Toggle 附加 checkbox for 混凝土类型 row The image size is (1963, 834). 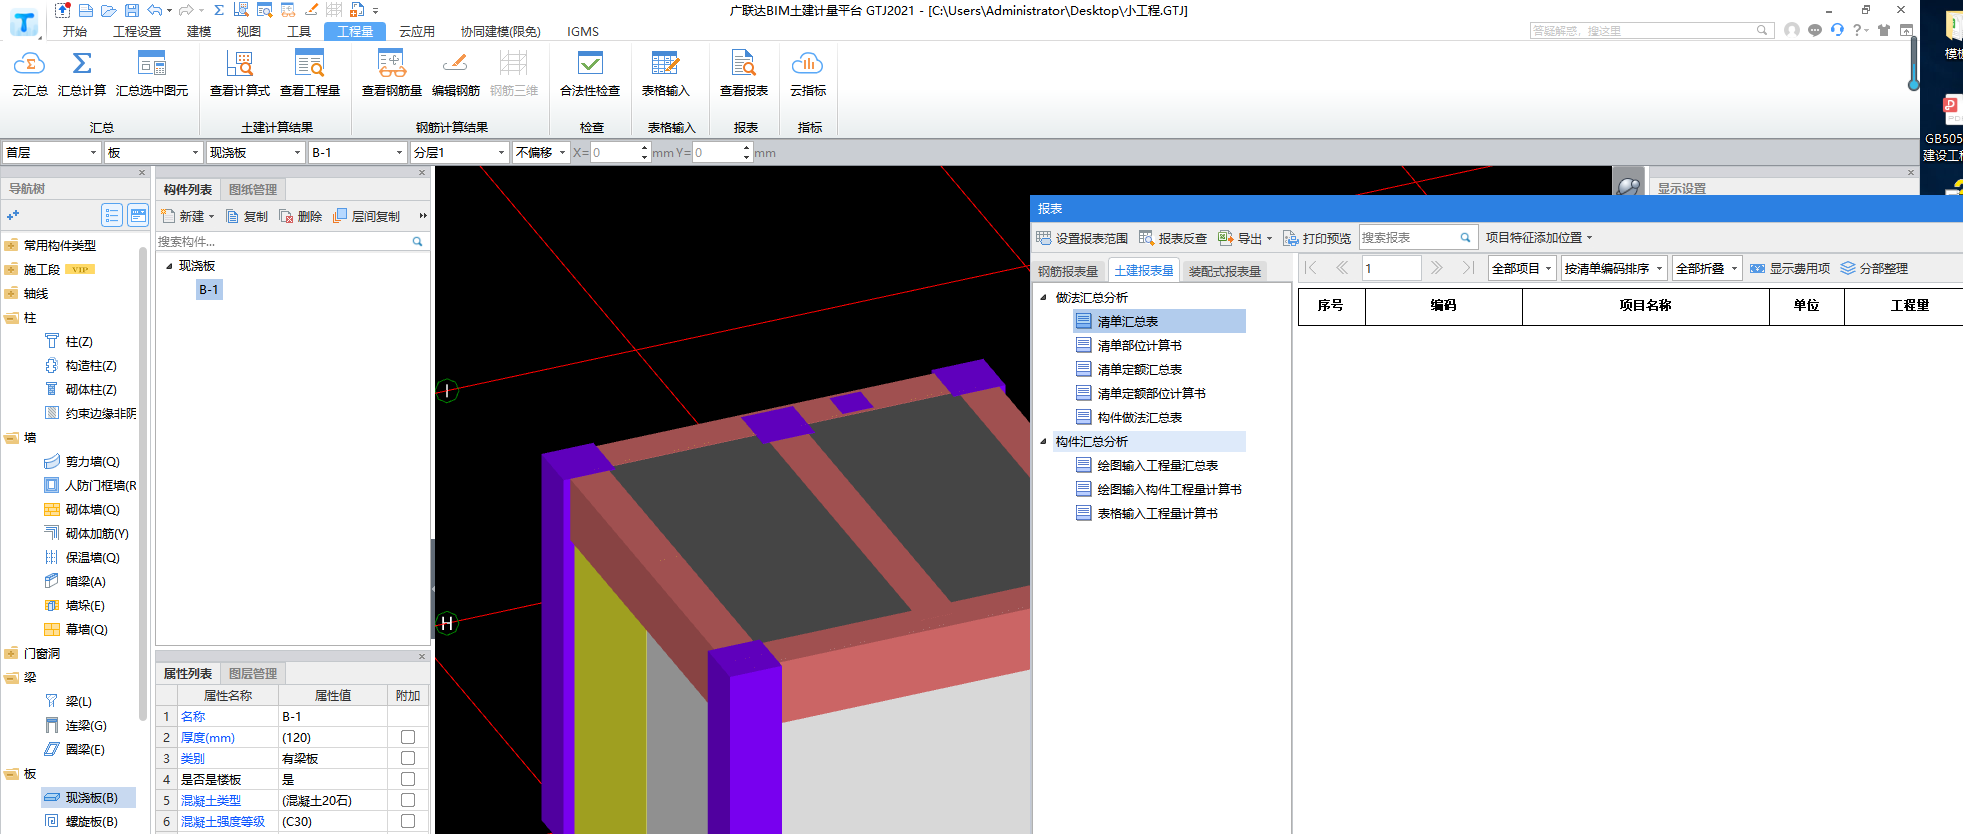click(x=408, y=800)
